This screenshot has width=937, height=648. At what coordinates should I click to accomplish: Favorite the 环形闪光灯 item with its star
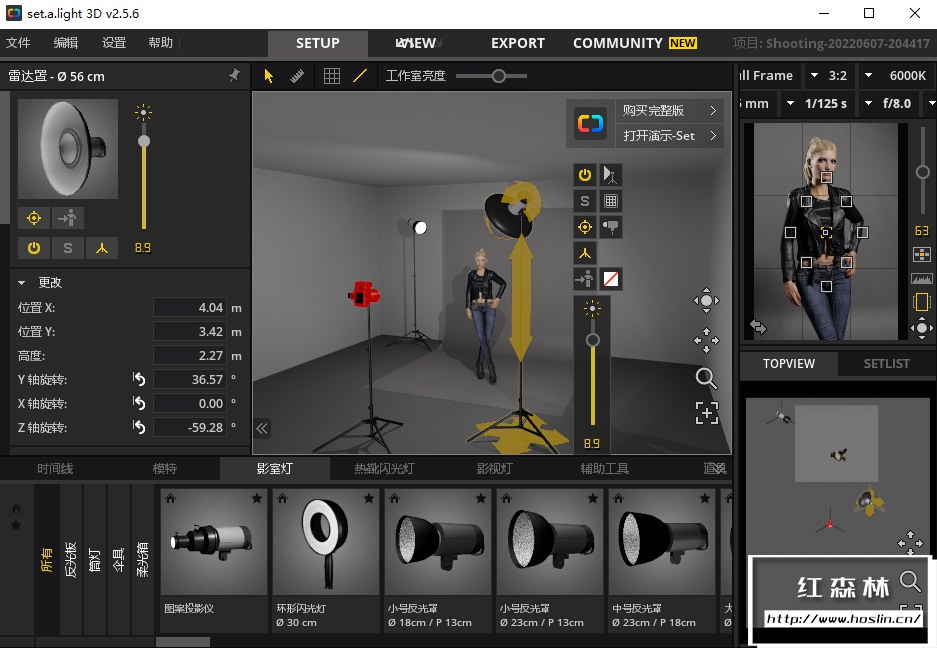369,498
